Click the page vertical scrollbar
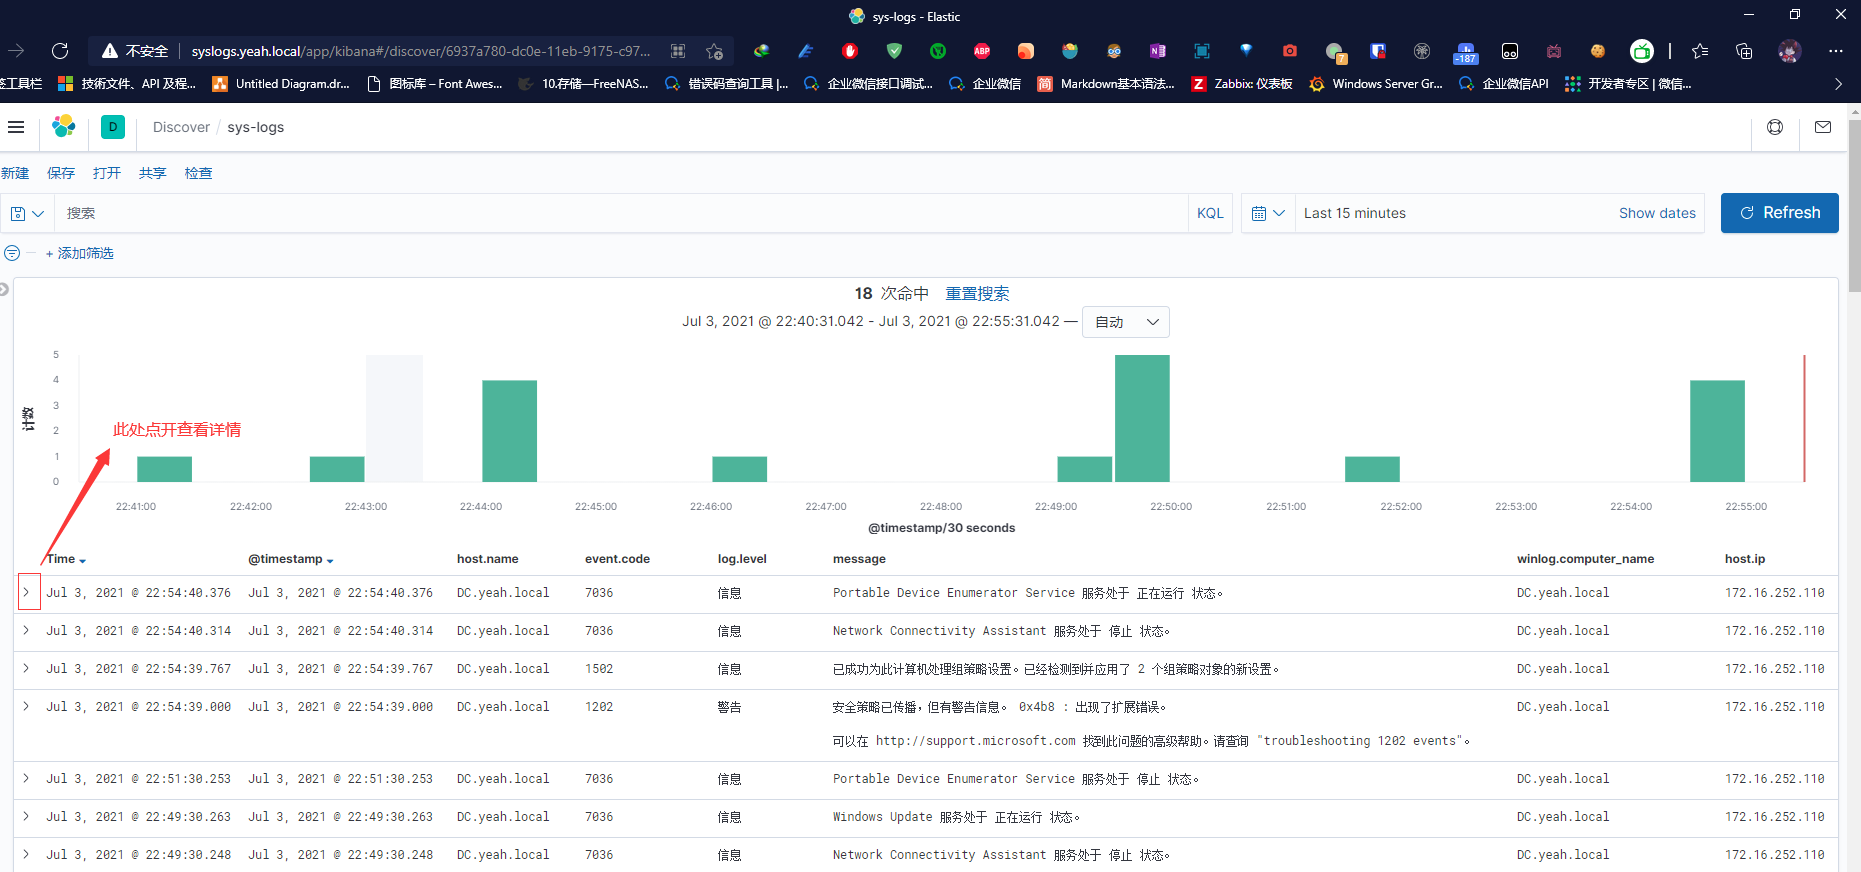 [1854, 206]
